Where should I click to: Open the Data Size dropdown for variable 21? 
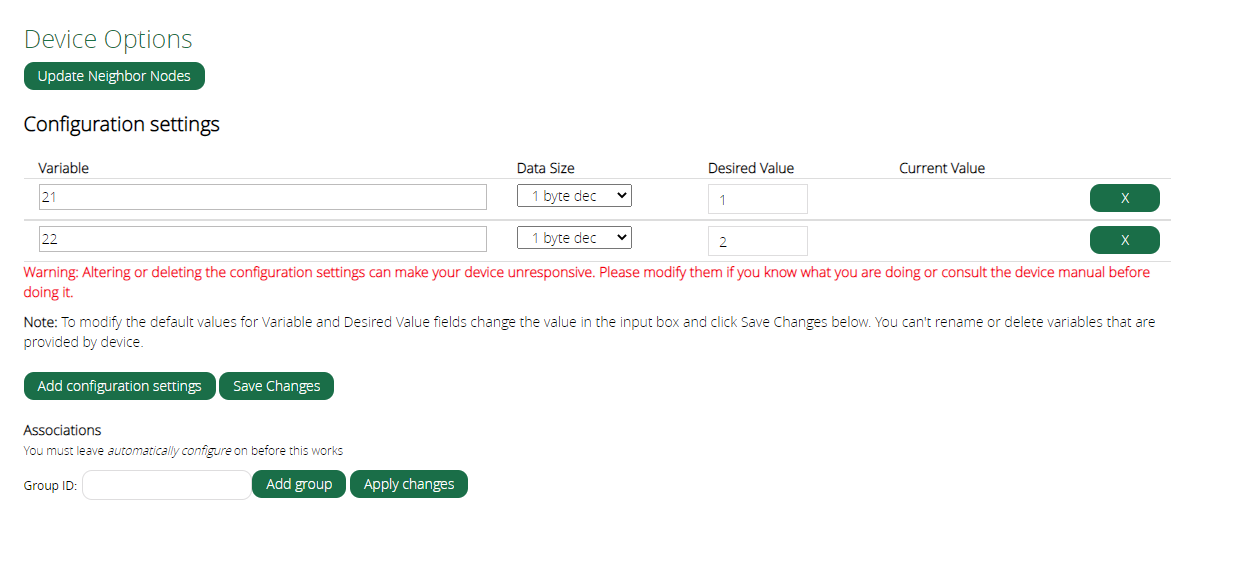tap(574, 196)
